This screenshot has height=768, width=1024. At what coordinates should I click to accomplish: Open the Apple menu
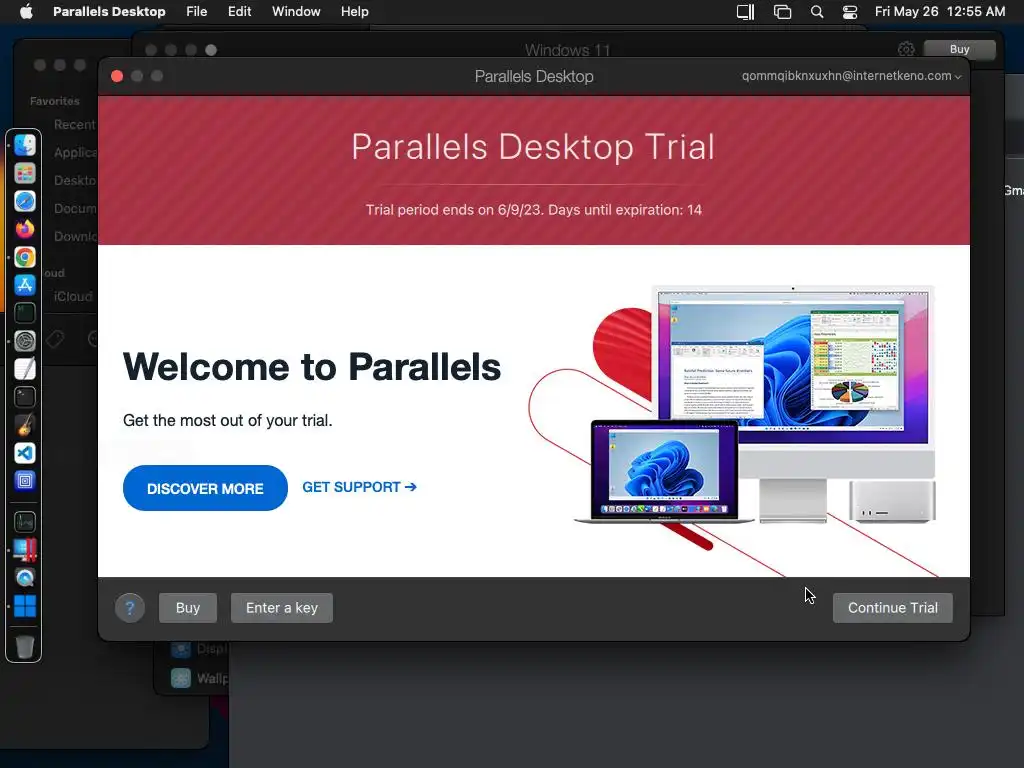point(26,12)
